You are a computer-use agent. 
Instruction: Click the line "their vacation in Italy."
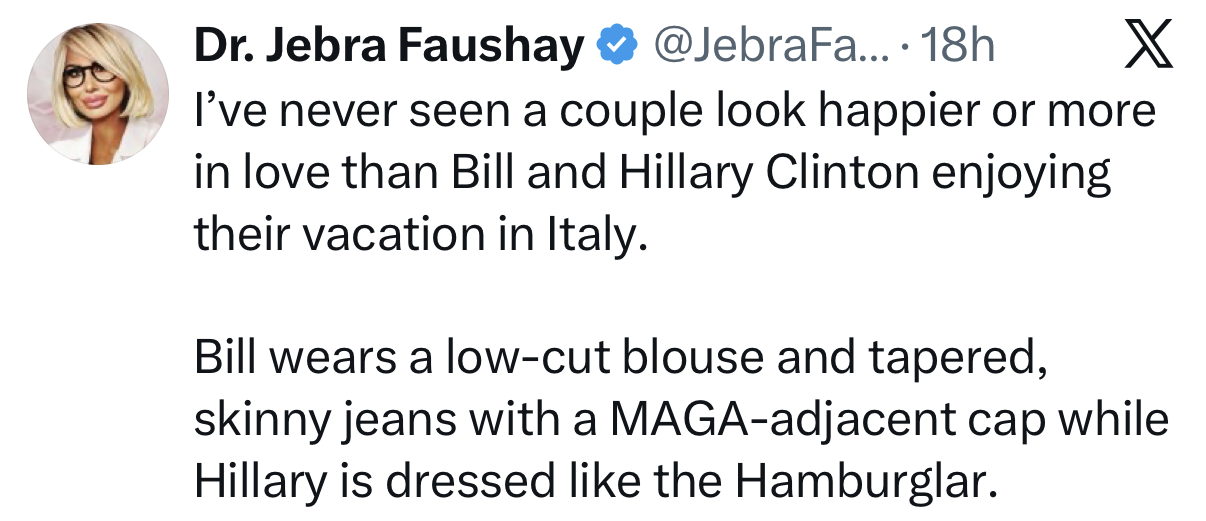click(x=414, y=234)
